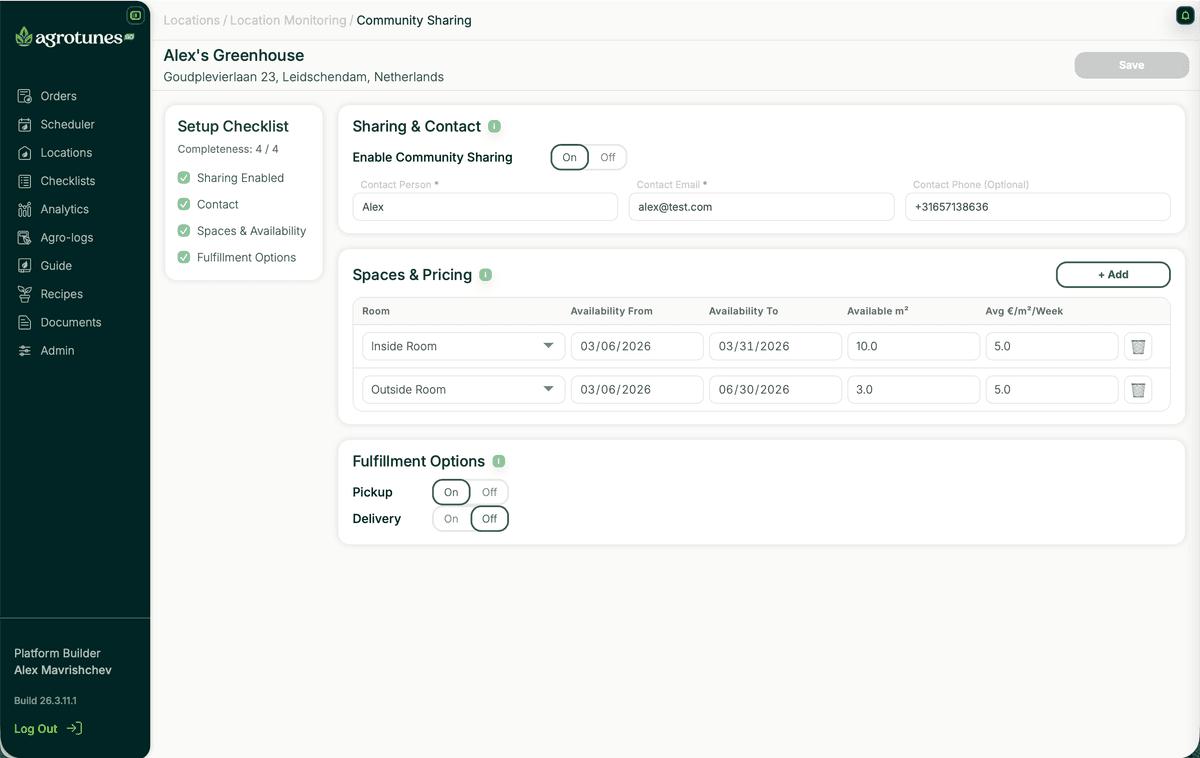This screenshot has width=1200, height=758.
Task: Check the Sharing Enabled checklist item
Action: [184, 177]
